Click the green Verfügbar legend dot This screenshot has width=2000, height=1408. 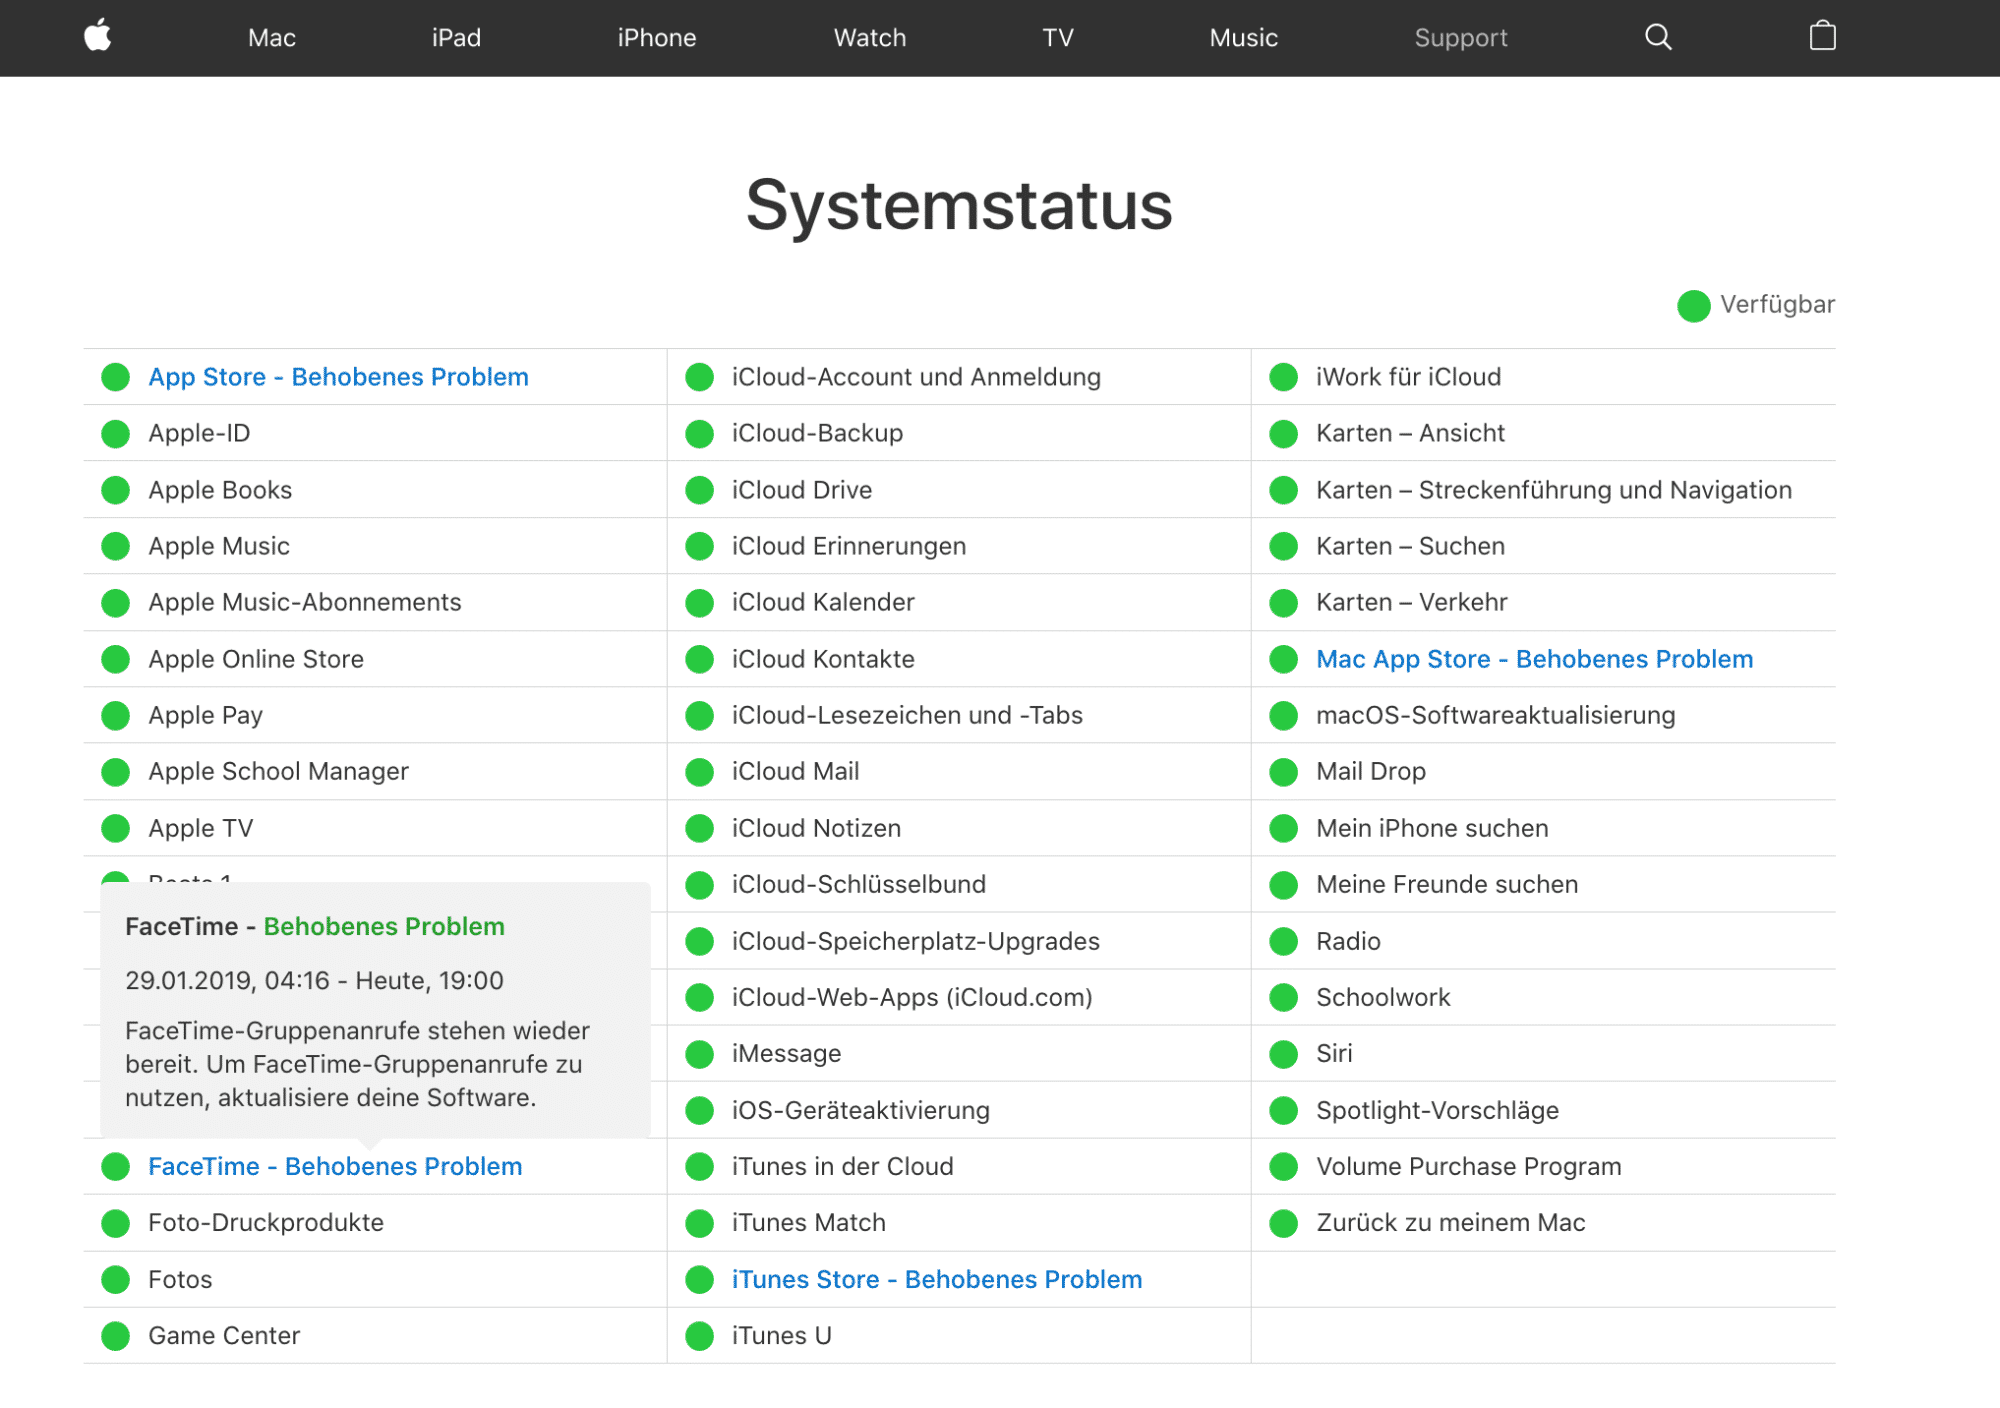(x=1693, y=306)
